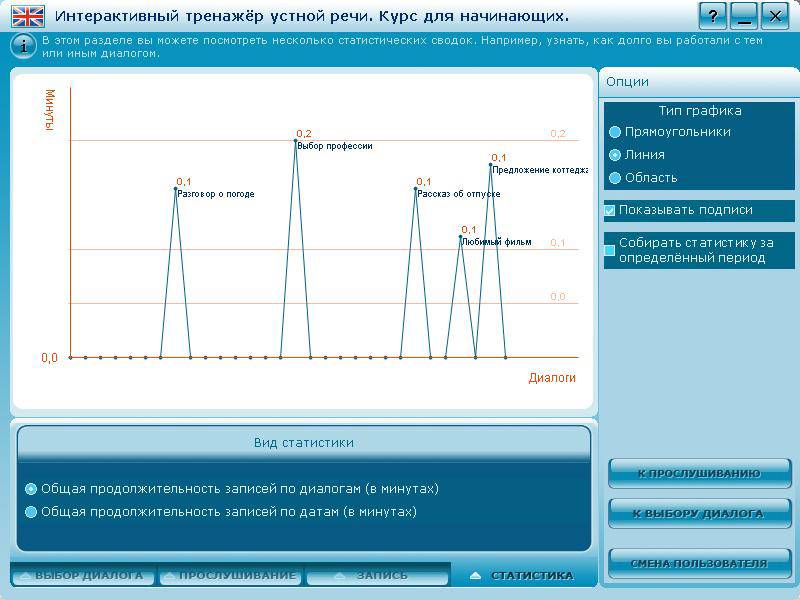Go to the ЗАПИСЬ tab

(x=377, y=576)
